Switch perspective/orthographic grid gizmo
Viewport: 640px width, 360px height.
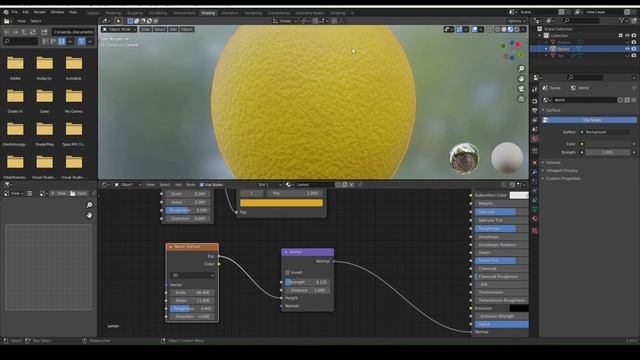tap(521, 99)
